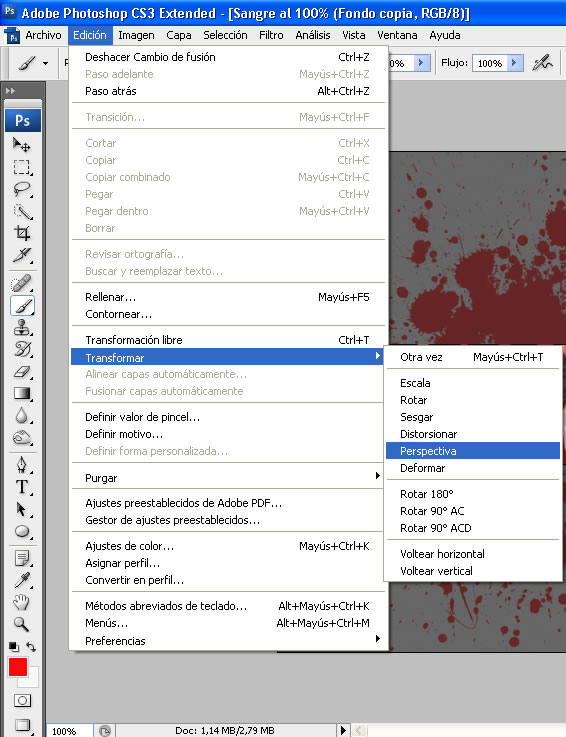Select the Eraser tool
This screenshot has height=737, width=566.
point(22,372)
